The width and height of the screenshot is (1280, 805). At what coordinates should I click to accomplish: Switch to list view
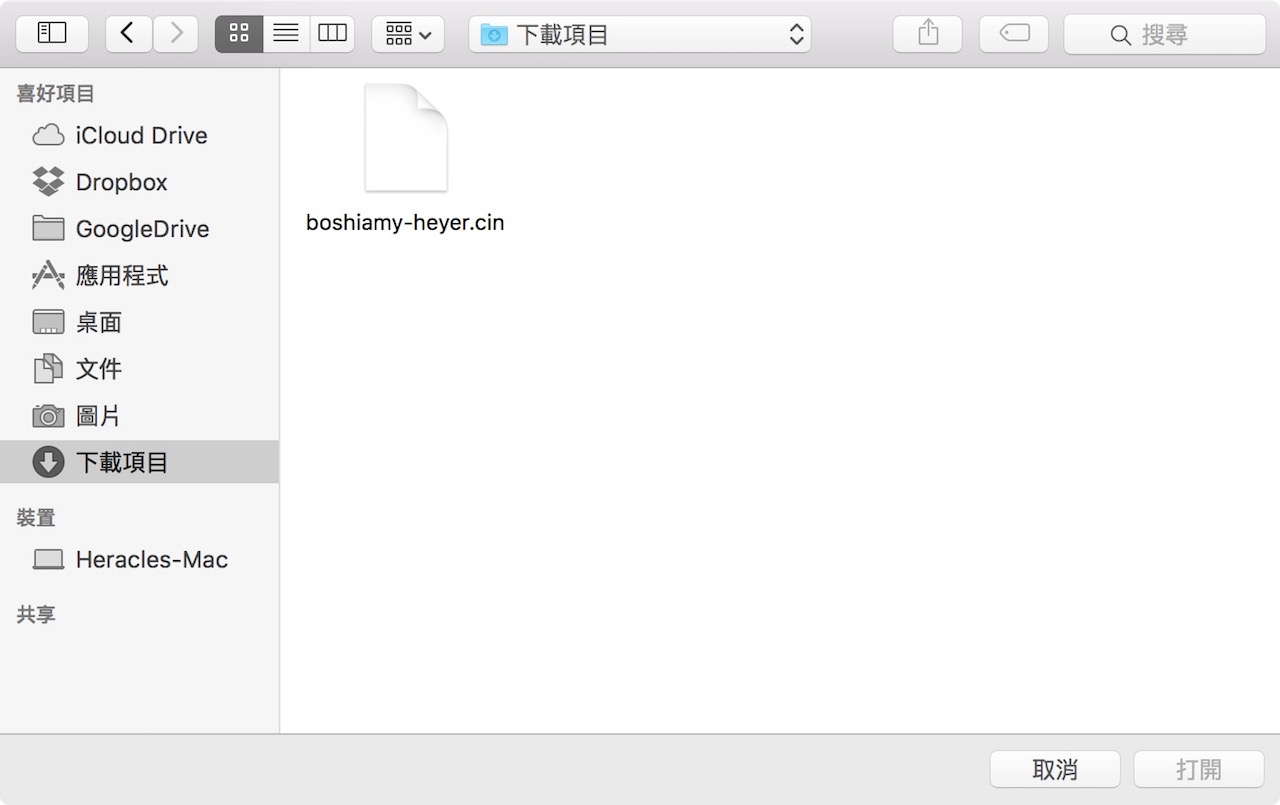[x=286, y=33]
